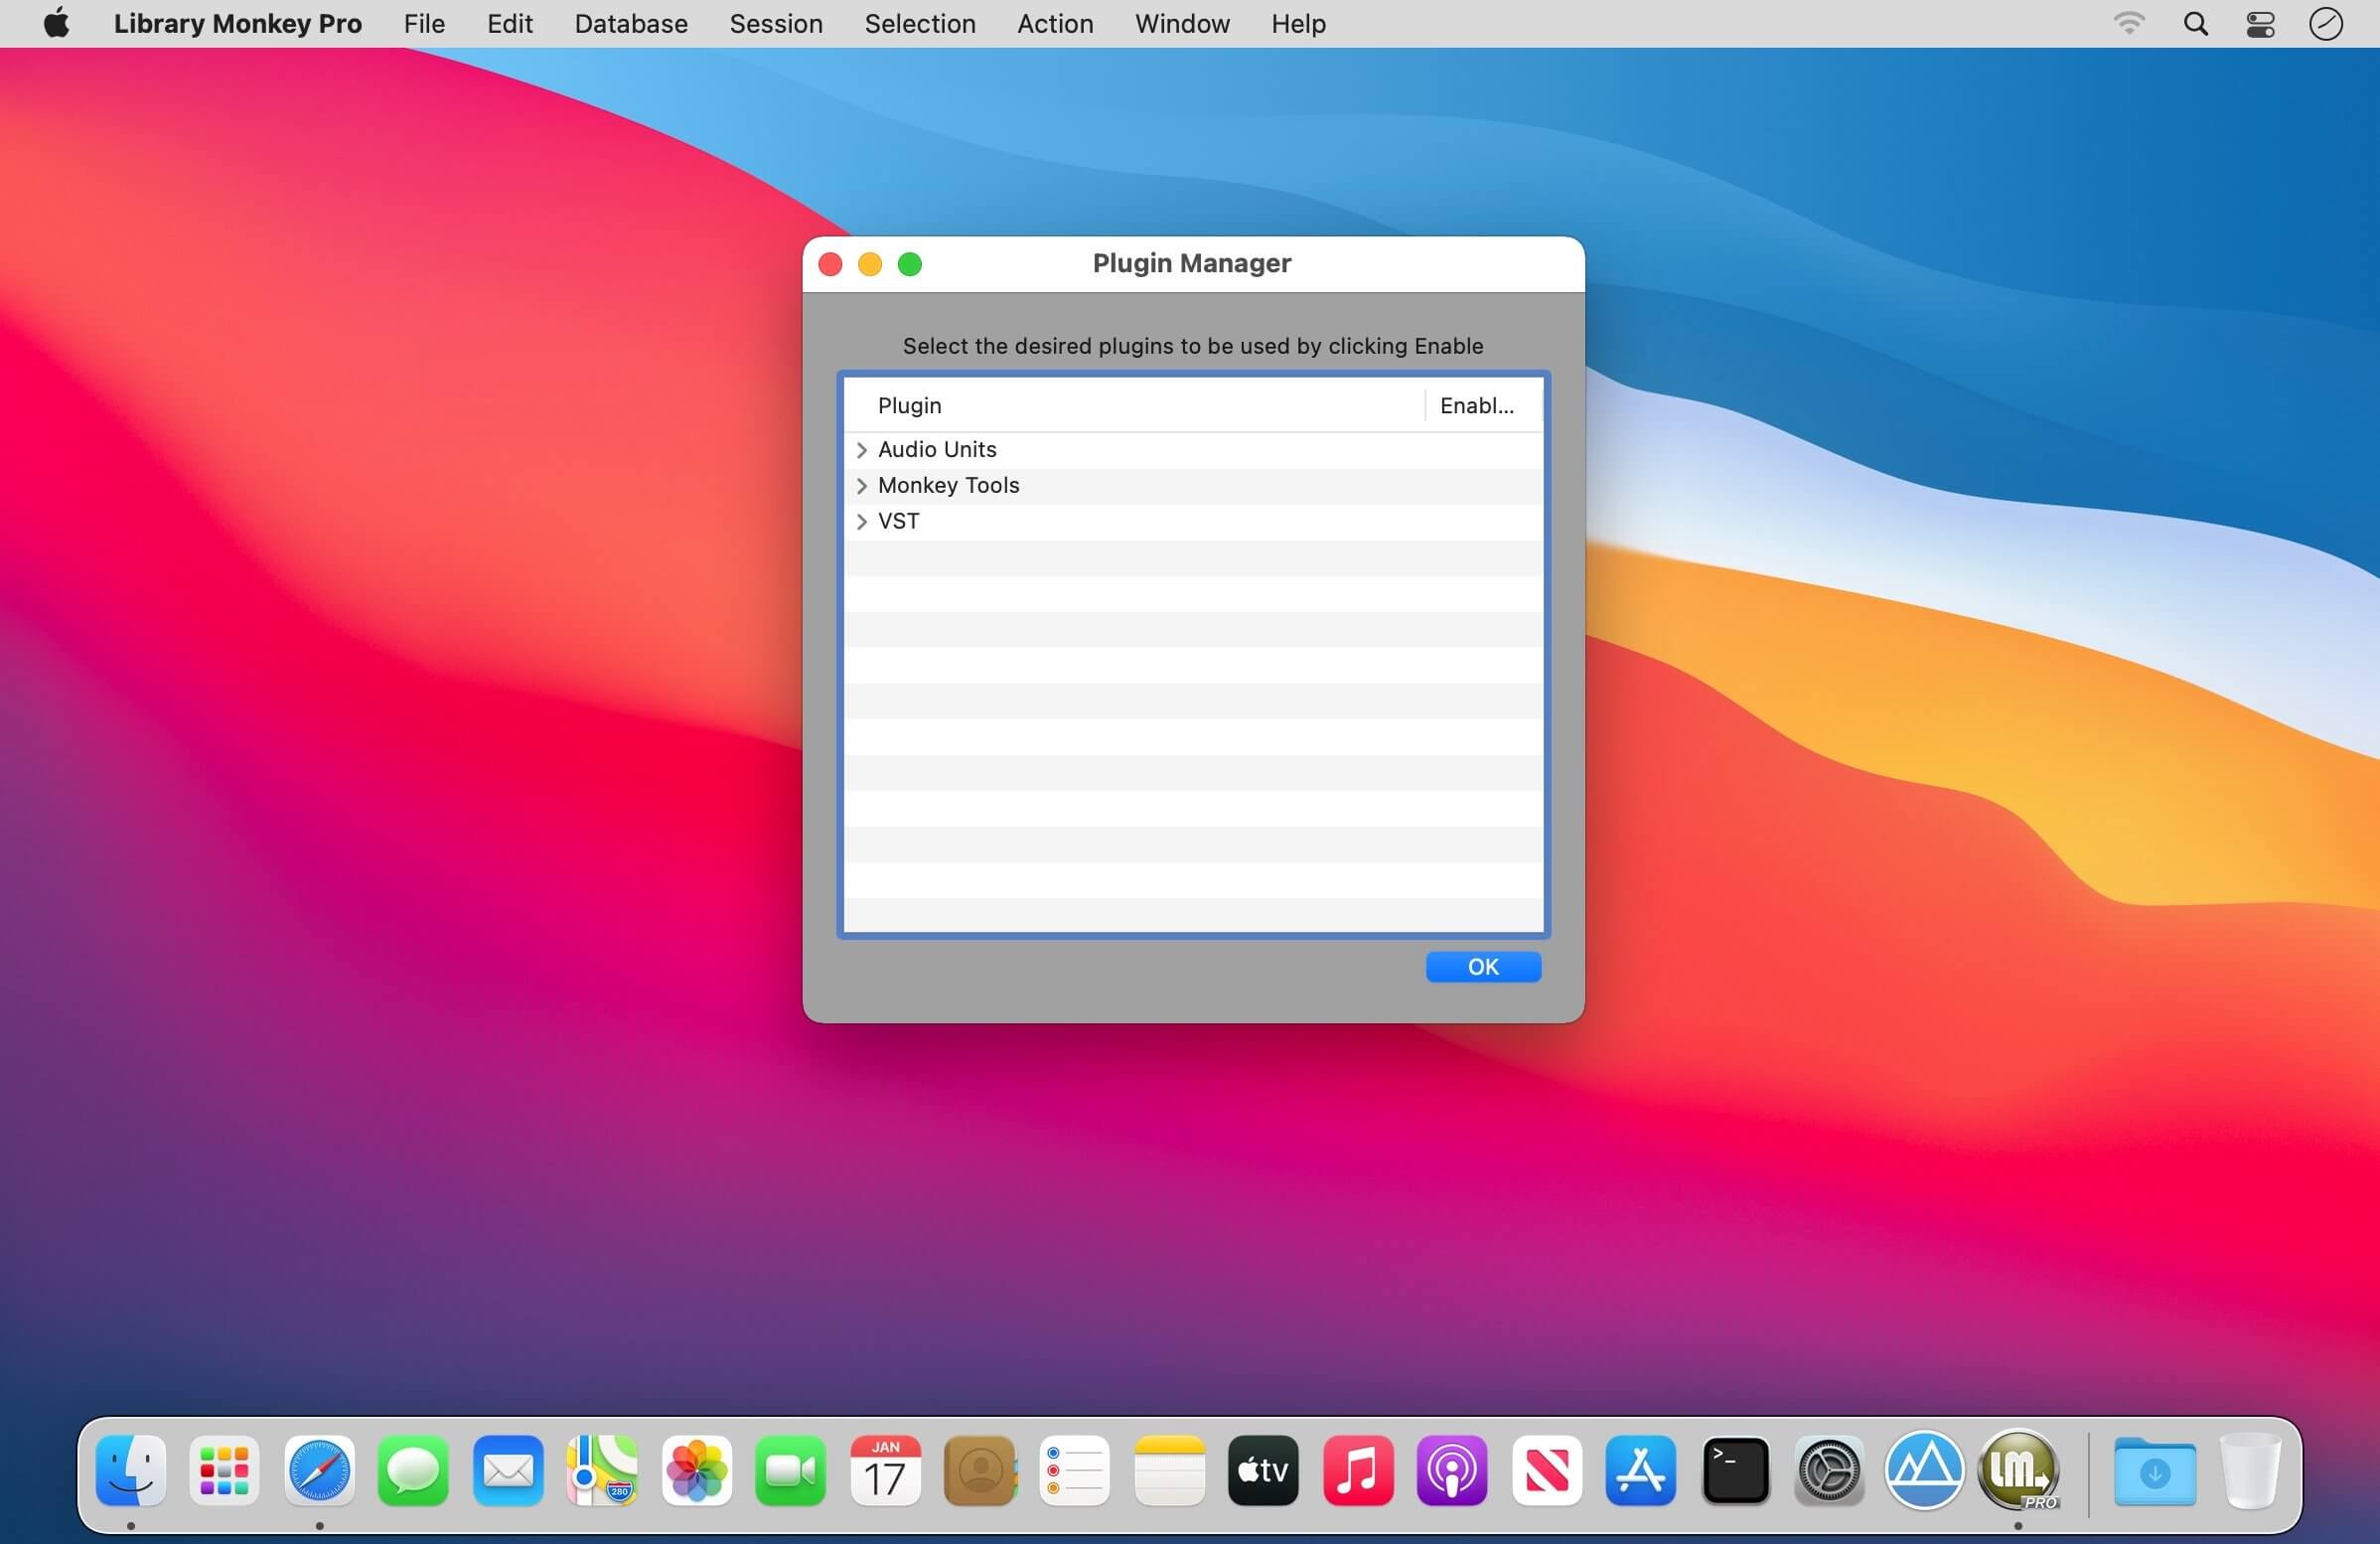This screenshot has height=1544, width=2380.
Task: Click the Plugin column header
Action: (x=909, y=406)
